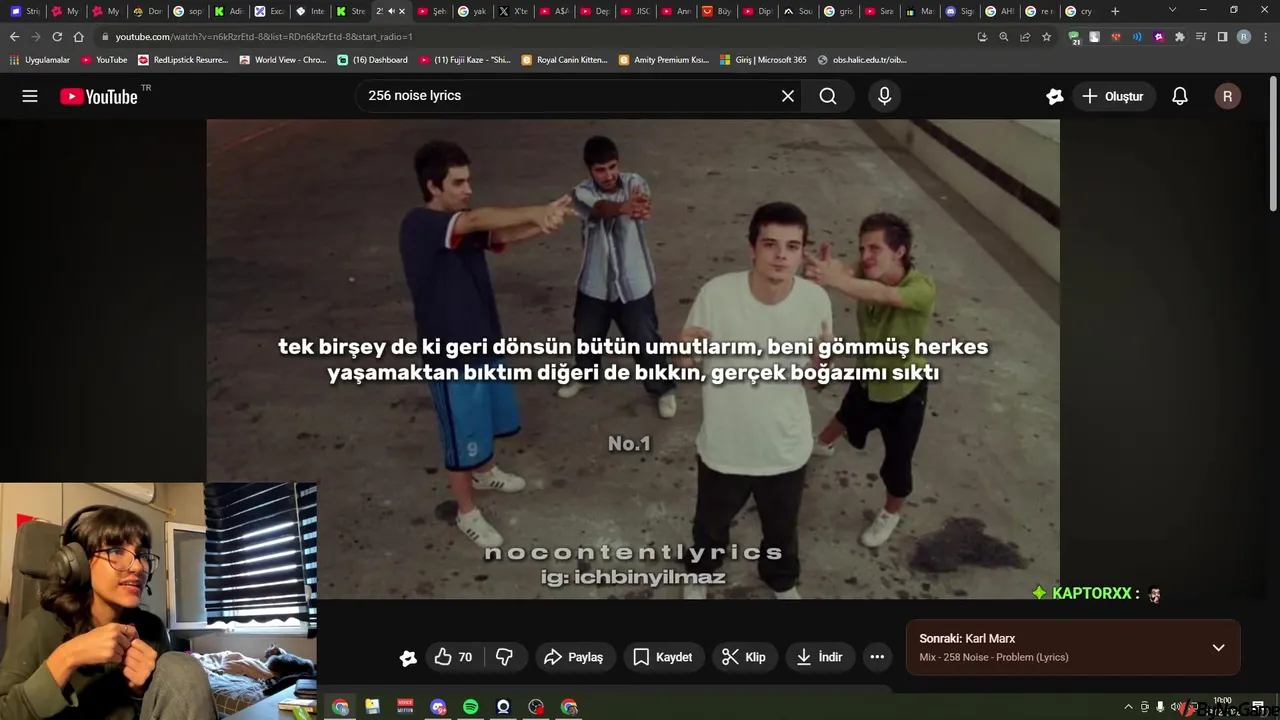
Task: Click the taskbar microphone tray icon
Action: (1160, 707)
